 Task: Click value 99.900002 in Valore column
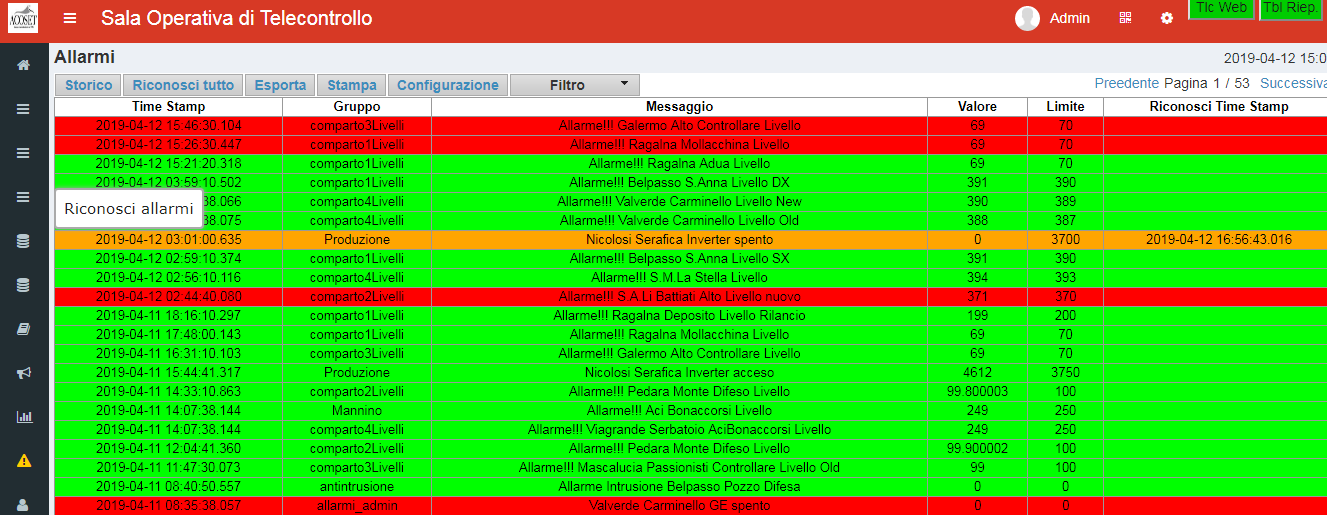pyautogui.click(x=977, y=449)
